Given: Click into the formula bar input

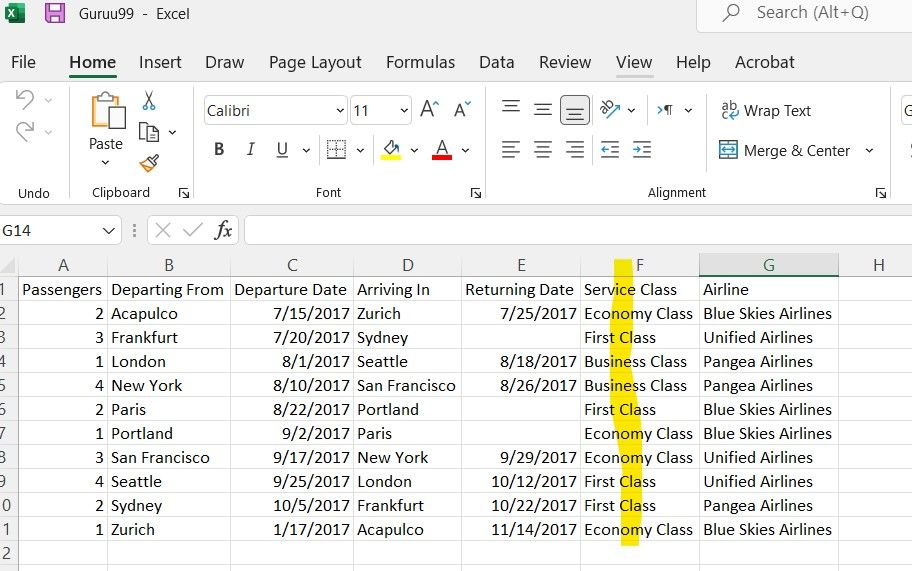Looking at the screenshot, I should 578,230.
